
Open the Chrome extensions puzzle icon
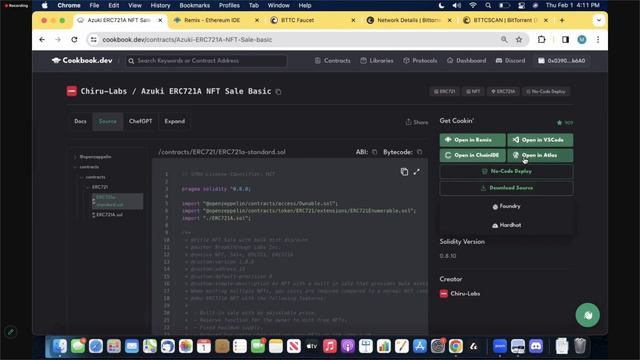click(x=542, y=40)
